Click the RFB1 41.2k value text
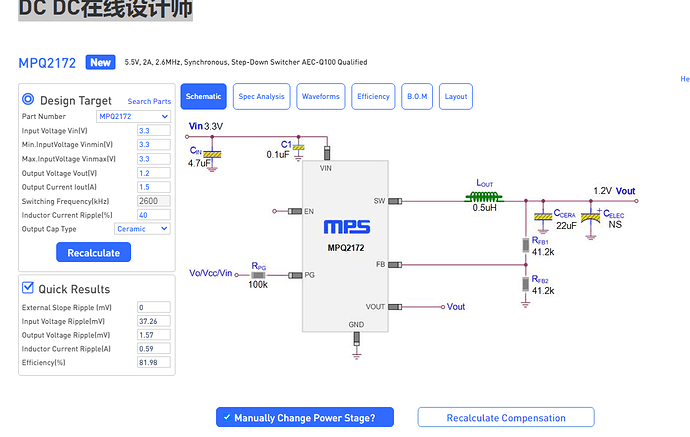Image resolution: width=690 pixels, height=437 pixels. click(543, 252)
